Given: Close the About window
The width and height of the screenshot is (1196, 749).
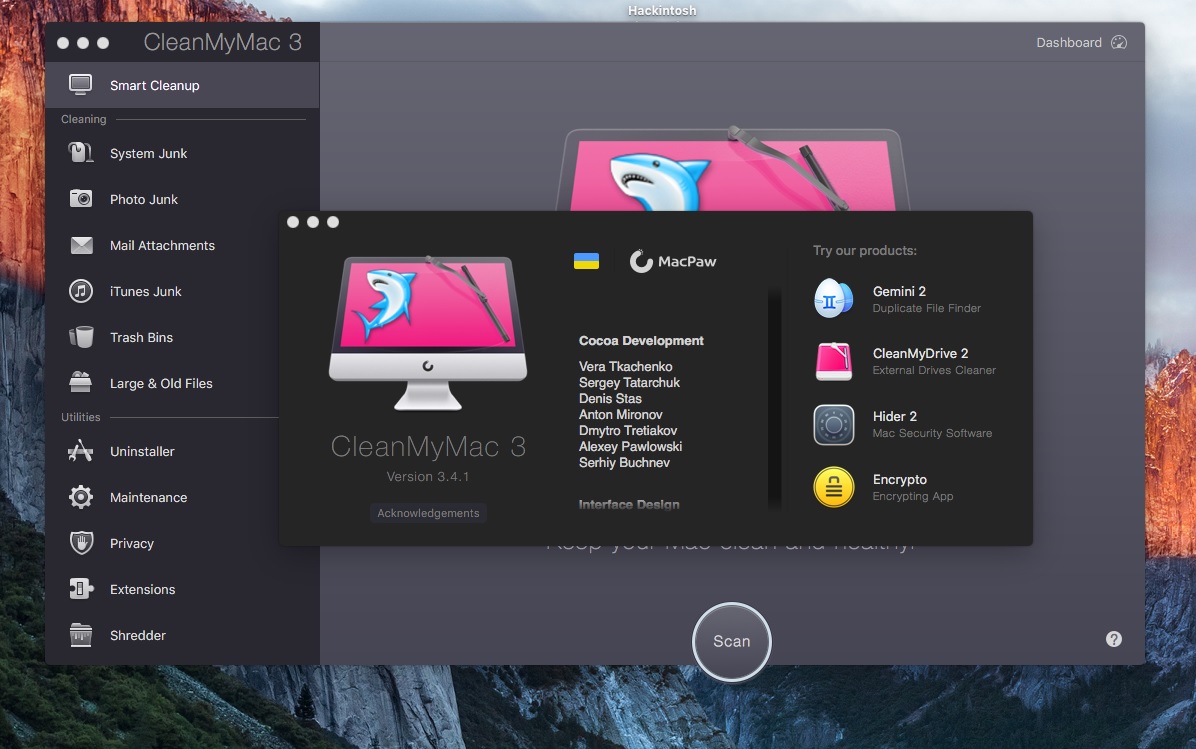Looking at the screenshot, I should point(293,222).
